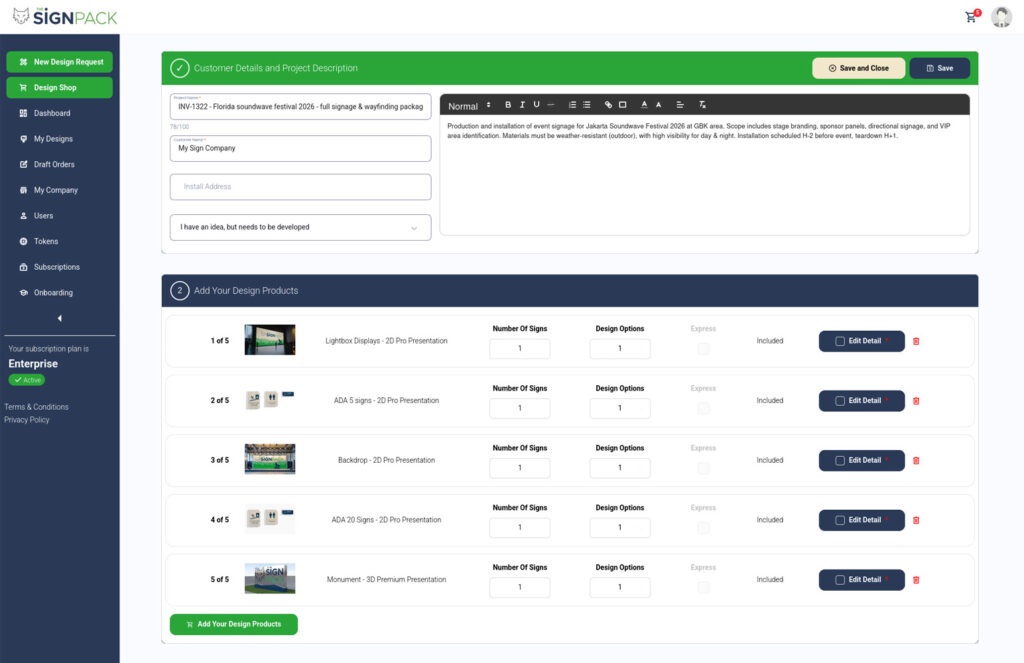Image resolution: width=1024 pixels, height=663 pixels.
Task: Clear text formatting in editor
Action: (702, 105)
